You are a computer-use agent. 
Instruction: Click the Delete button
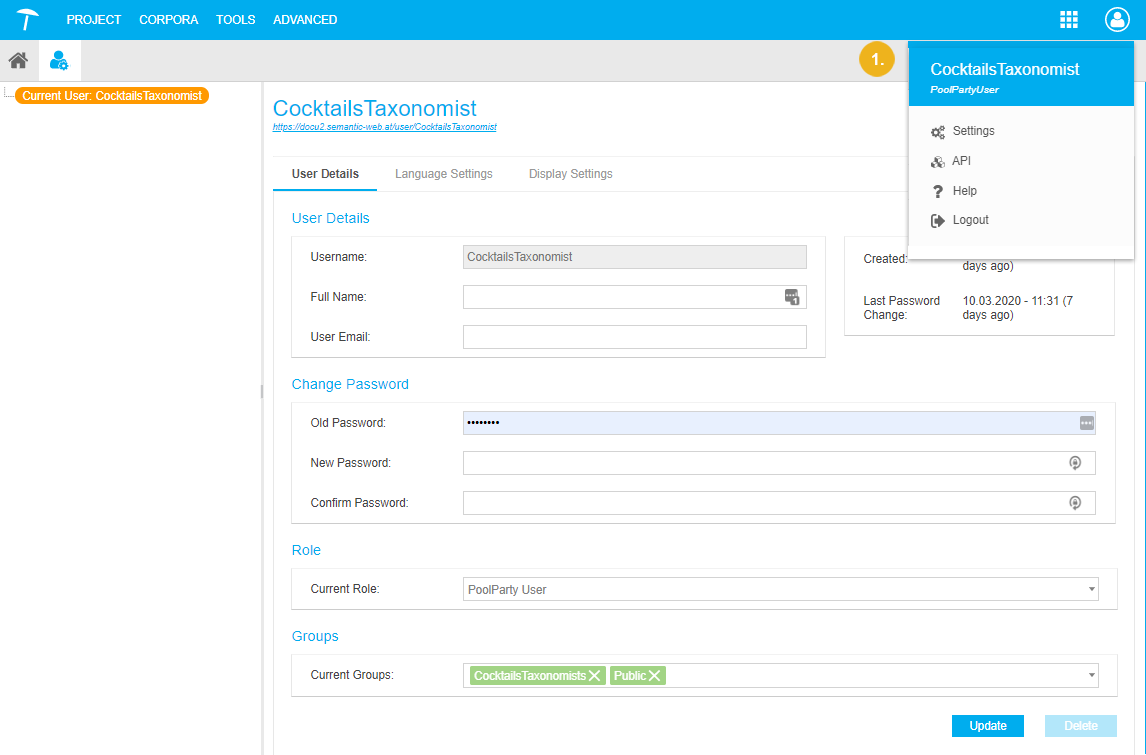[1080, 726]
